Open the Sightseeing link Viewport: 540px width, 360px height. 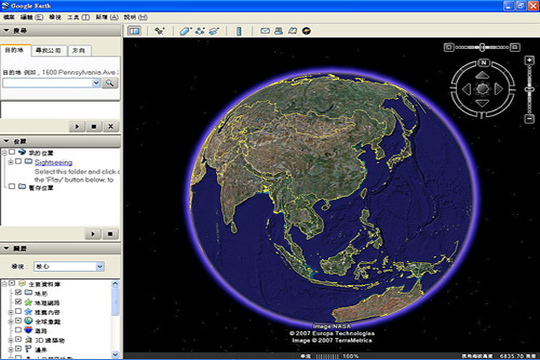click(53, 162)
